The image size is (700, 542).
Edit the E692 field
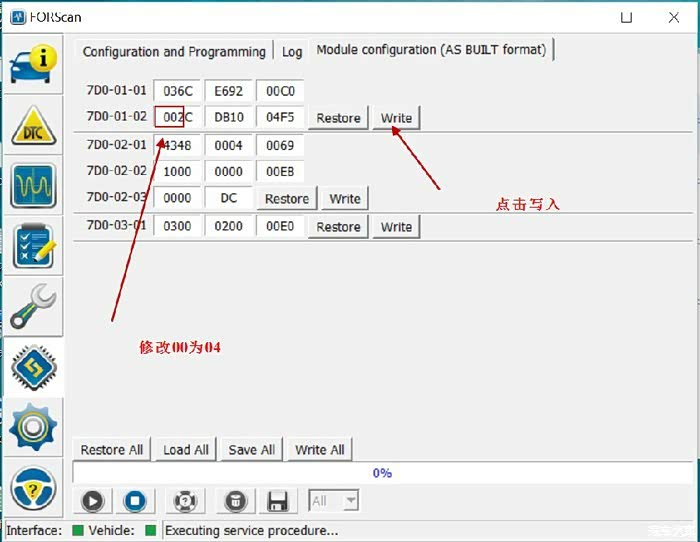229,91
